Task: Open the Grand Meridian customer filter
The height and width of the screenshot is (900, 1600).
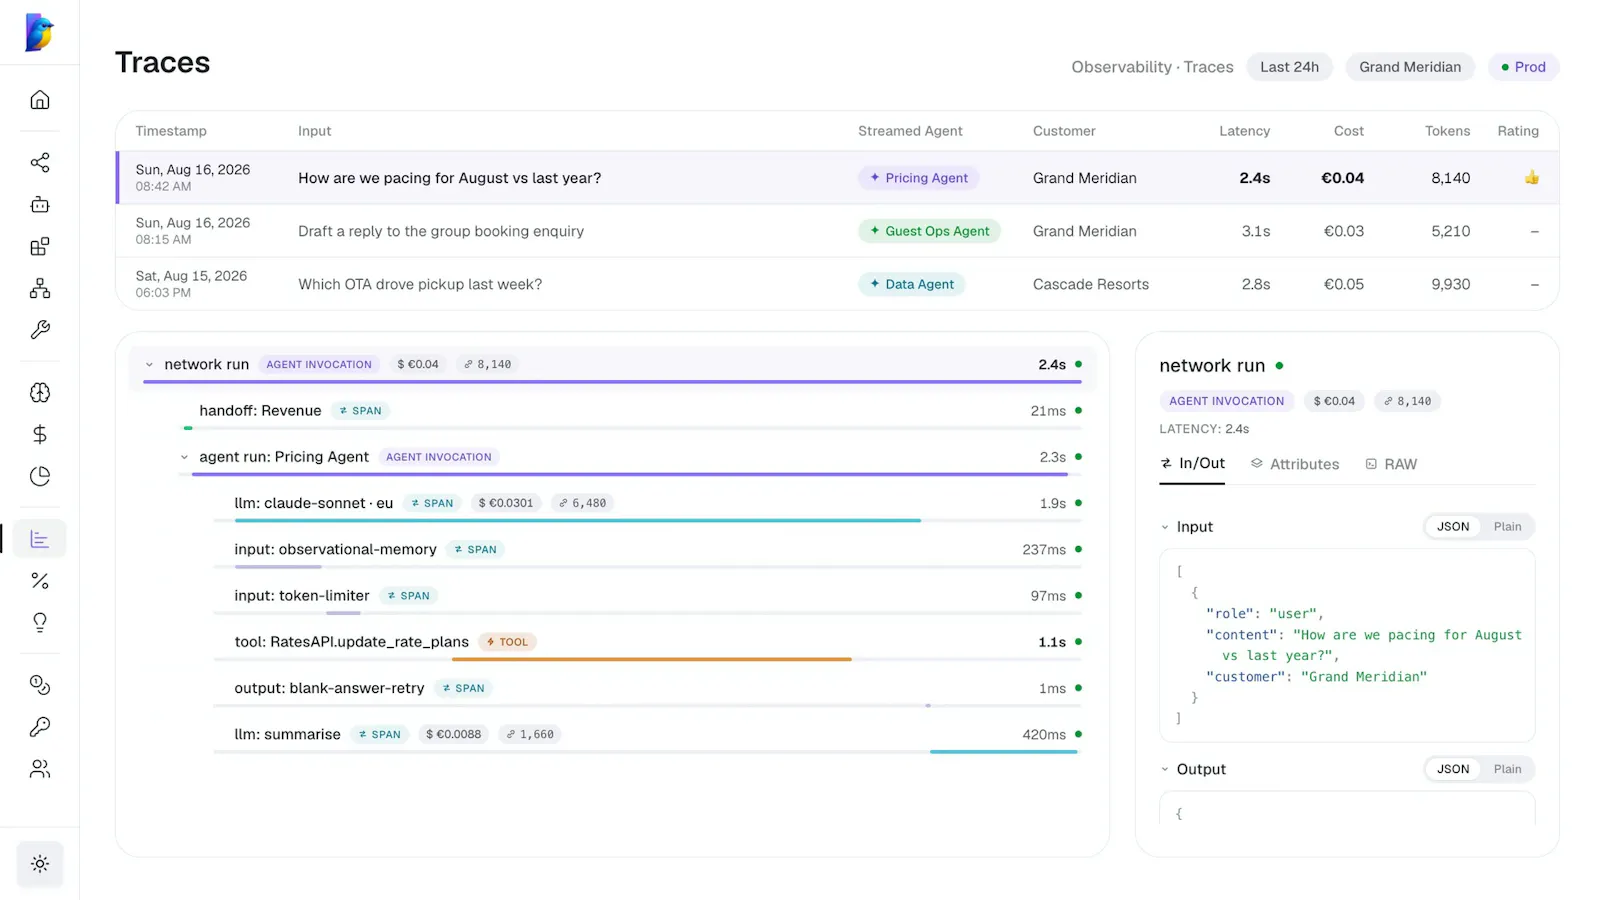Action: click(x=1410, y=67)
